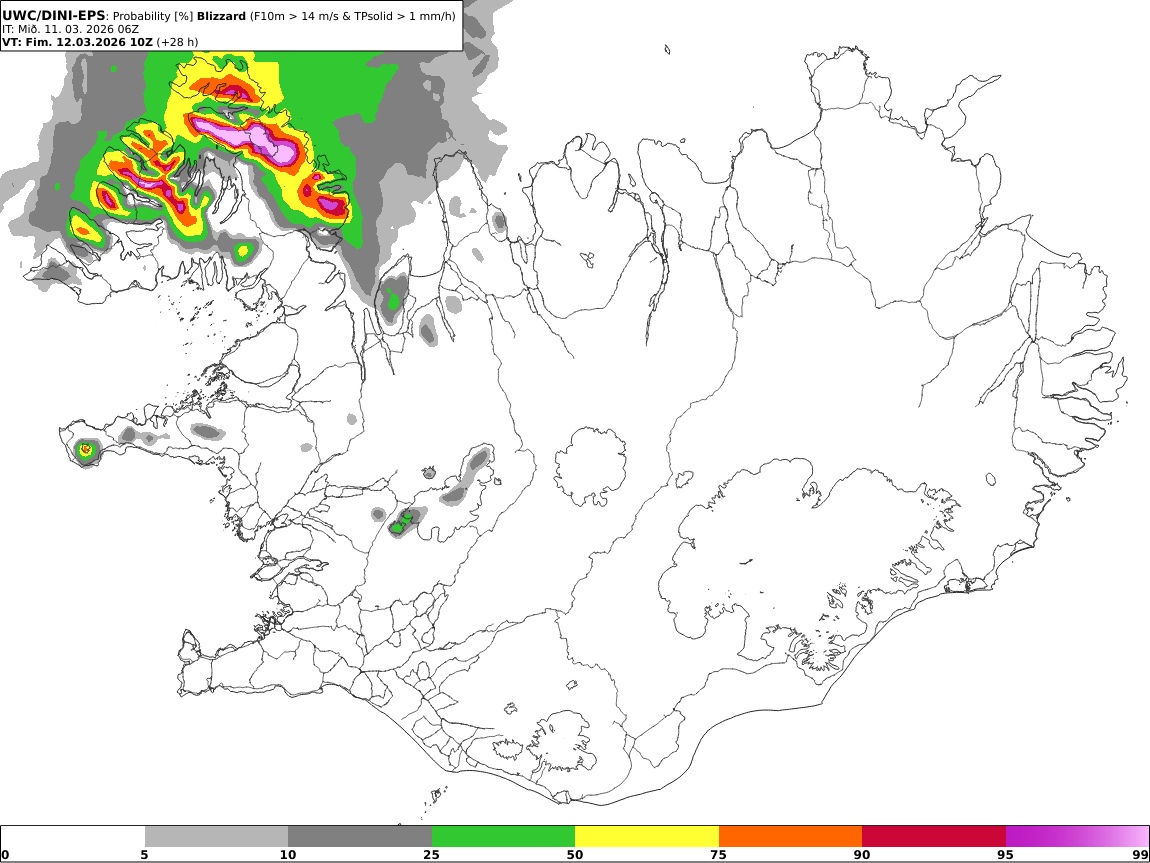Click the "IT: Mið. 11. 03. 2026 06Z" line
Viewport: 1150px width, 863px height.
pyautogui.click(x=70, y=29)
